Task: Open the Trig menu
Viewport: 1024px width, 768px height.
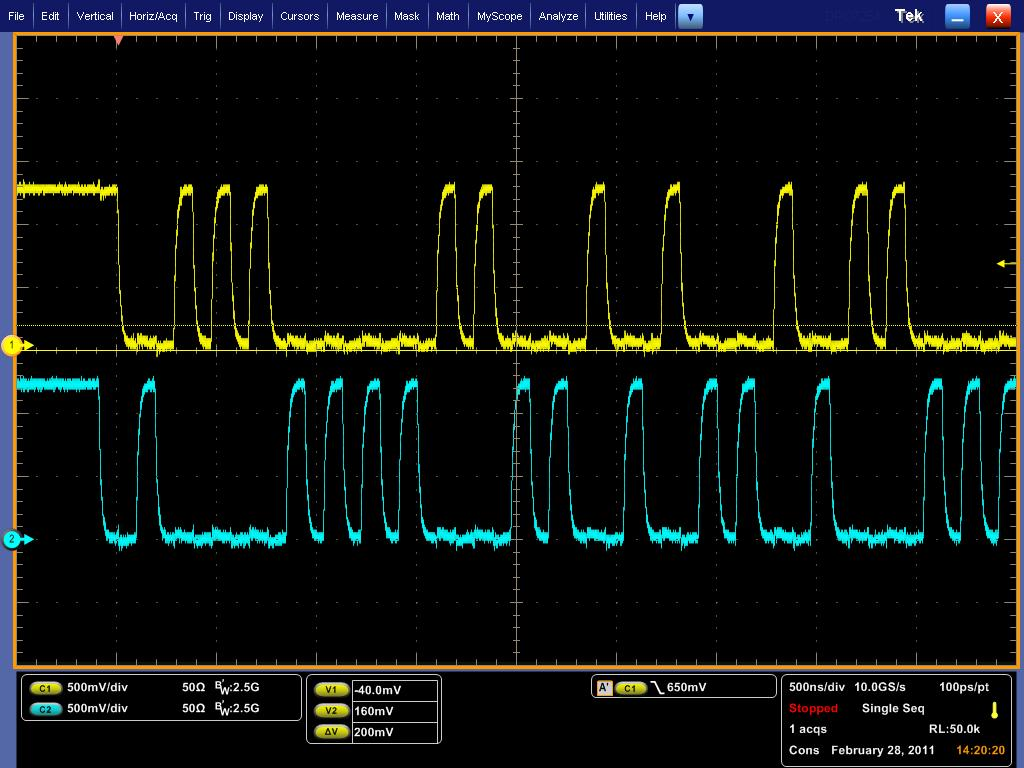Action: (x=203, y=16)
